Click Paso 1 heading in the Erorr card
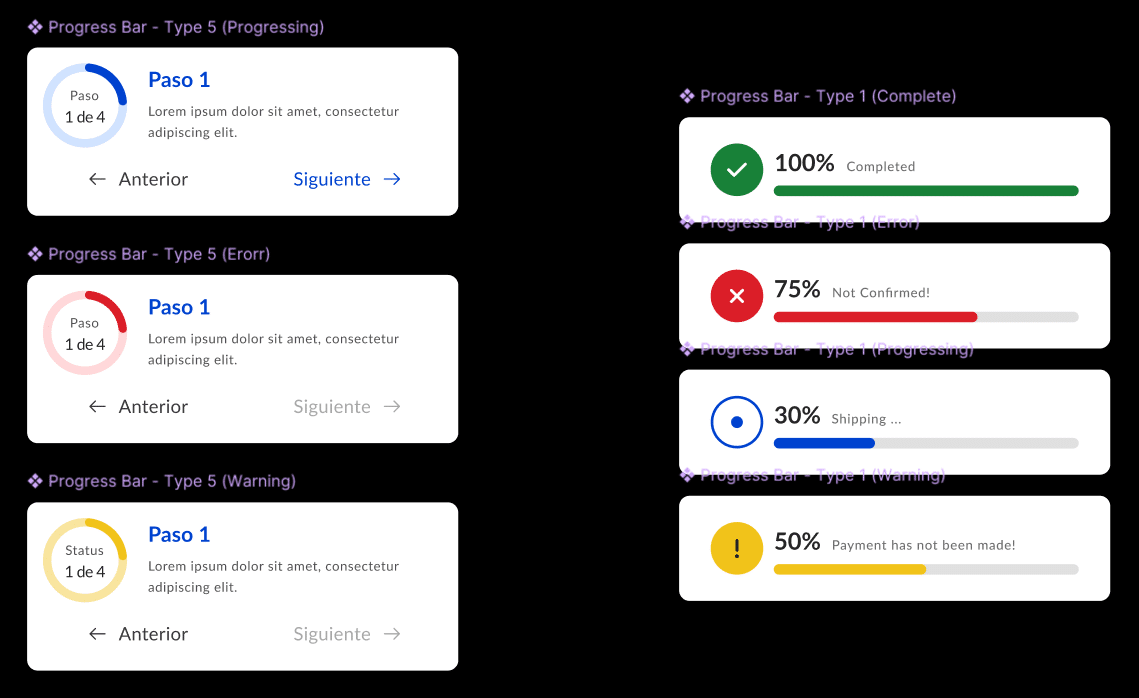The image size is (1139, 698). (179, 307)
